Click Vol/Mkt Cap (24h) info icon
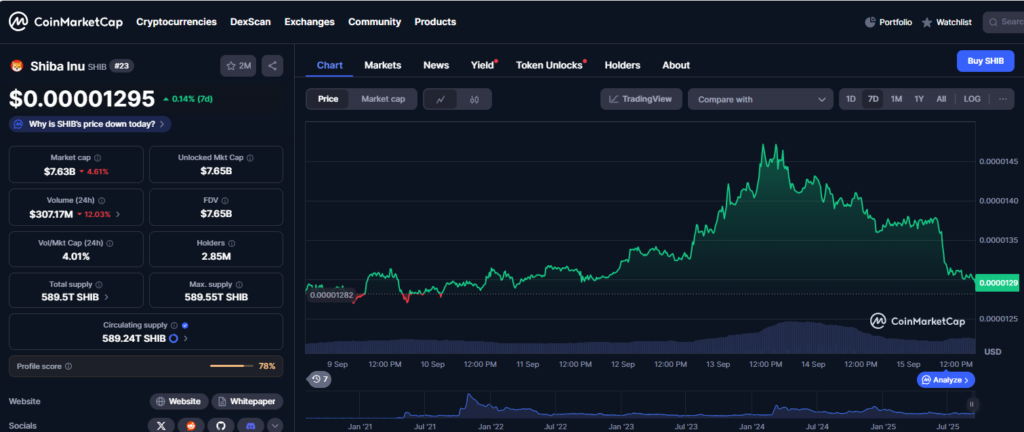 (x=110, y=243)
